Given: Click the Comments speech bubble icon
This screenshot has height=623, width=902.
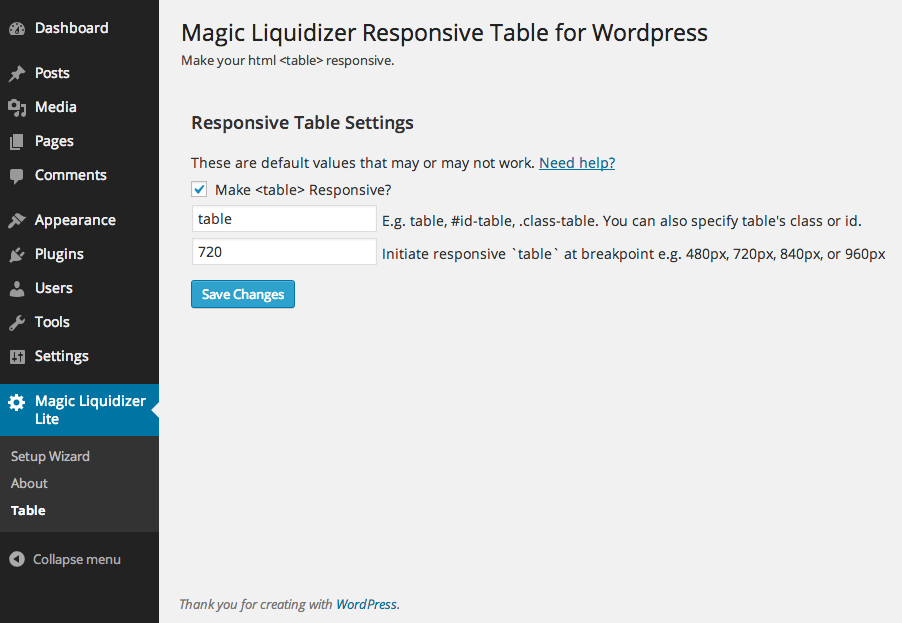Looking at the screenshot, I should click(17, 176).
